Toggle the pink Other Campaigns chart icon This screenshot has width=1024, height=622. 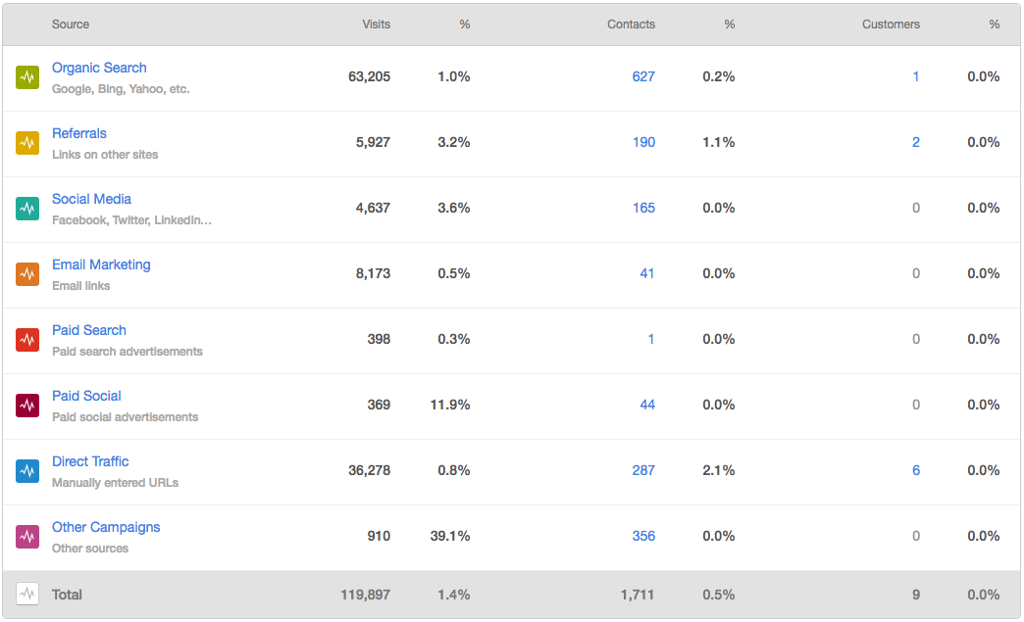click(x=28, y=537)
